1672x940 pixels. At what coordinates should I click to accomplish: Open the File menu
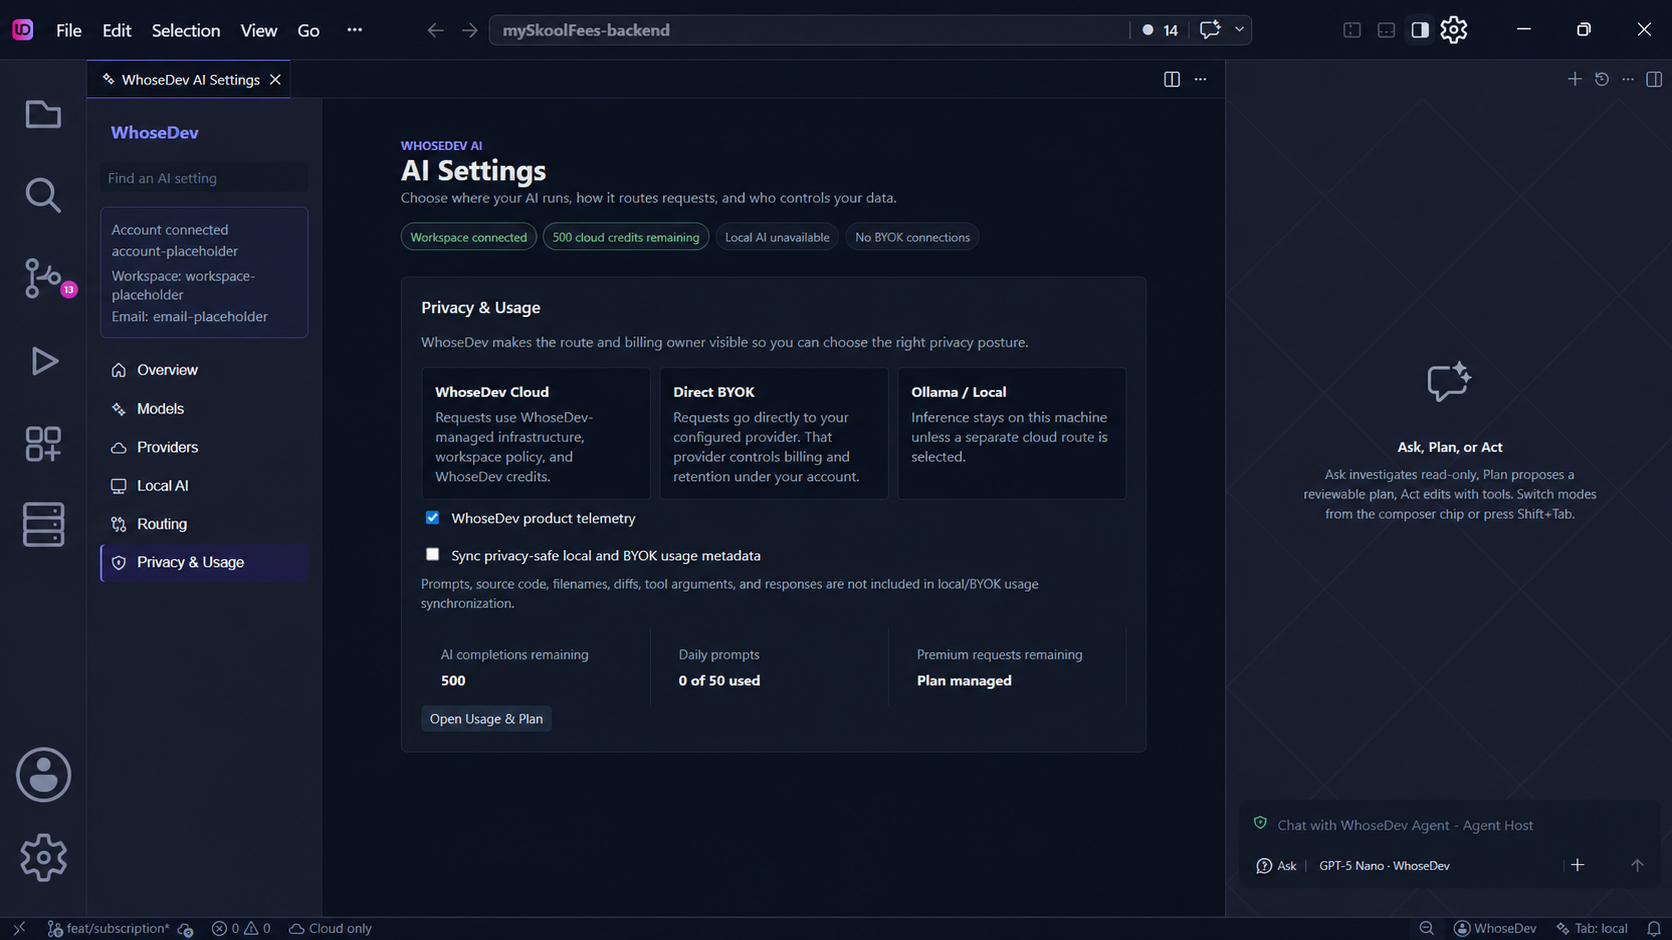tap(69, 30)
